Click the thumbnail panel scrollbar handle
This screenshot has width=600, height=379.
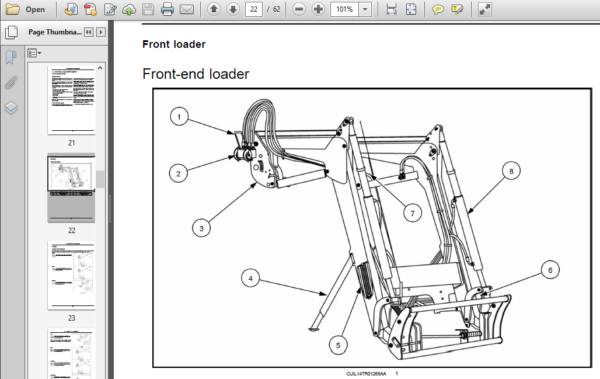100,179
